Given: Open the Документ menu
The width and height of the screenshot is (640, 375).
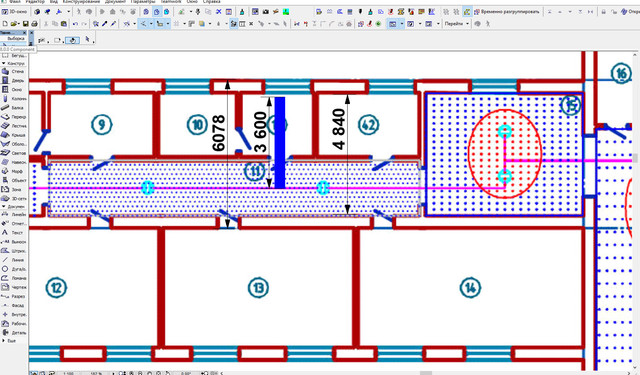Looking at the screenshot, I should [115, 2].
